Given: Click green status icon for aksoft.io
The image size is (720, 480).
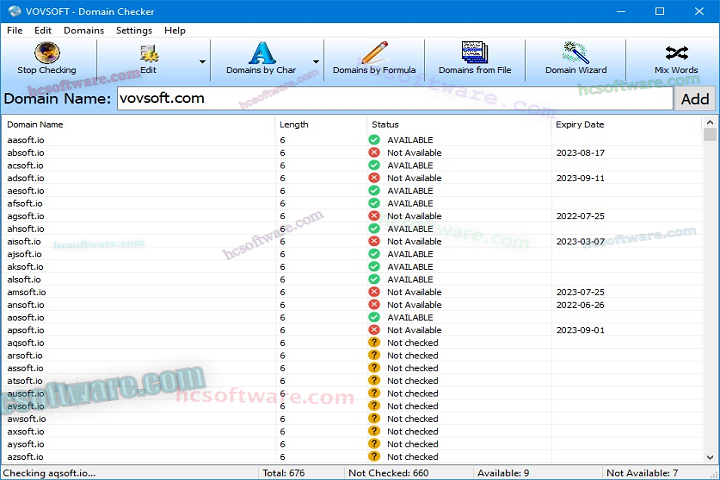Looking at the screenshot, I should click(374, 266).
